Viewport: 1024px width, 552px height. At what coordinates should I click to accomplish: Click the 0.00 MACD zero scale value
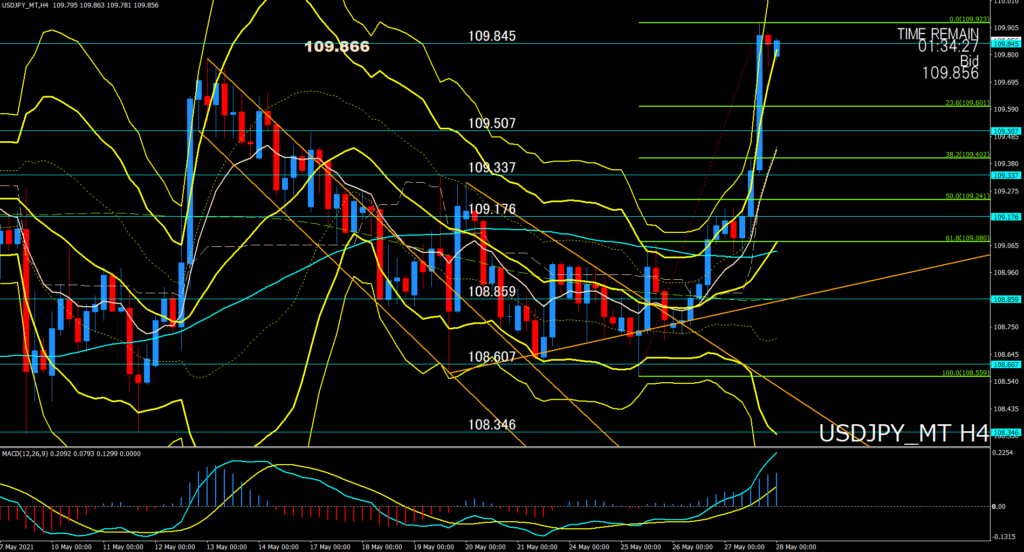coord(999,506)
